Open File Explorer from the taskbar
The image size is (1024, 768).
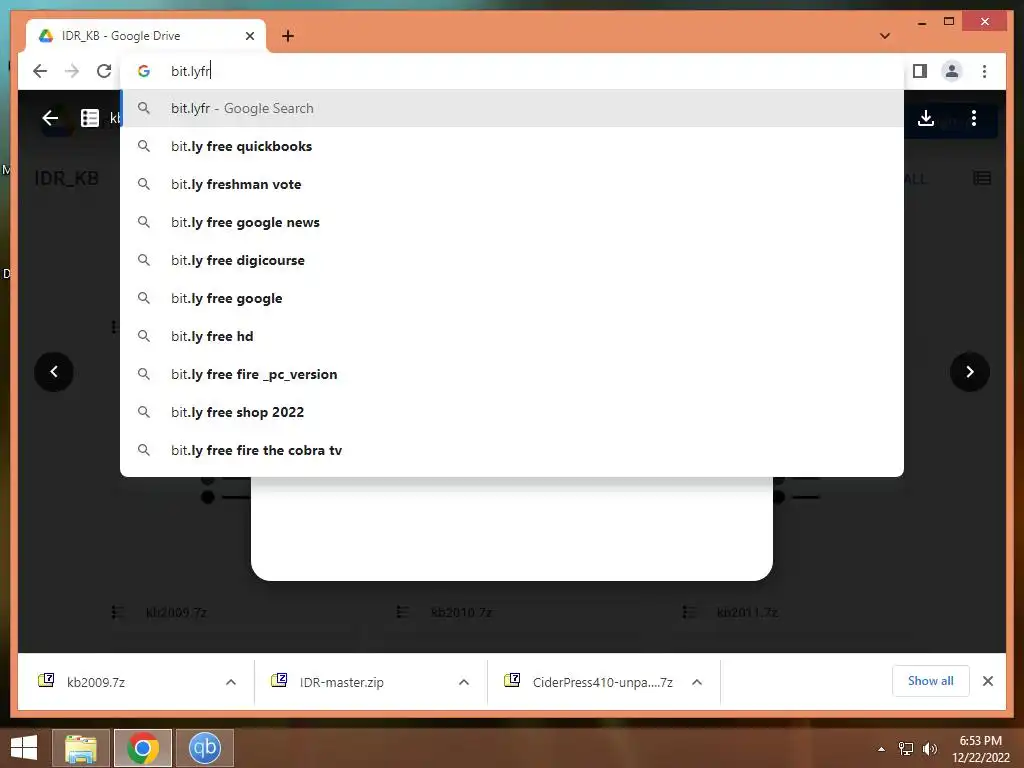(80, 748)
